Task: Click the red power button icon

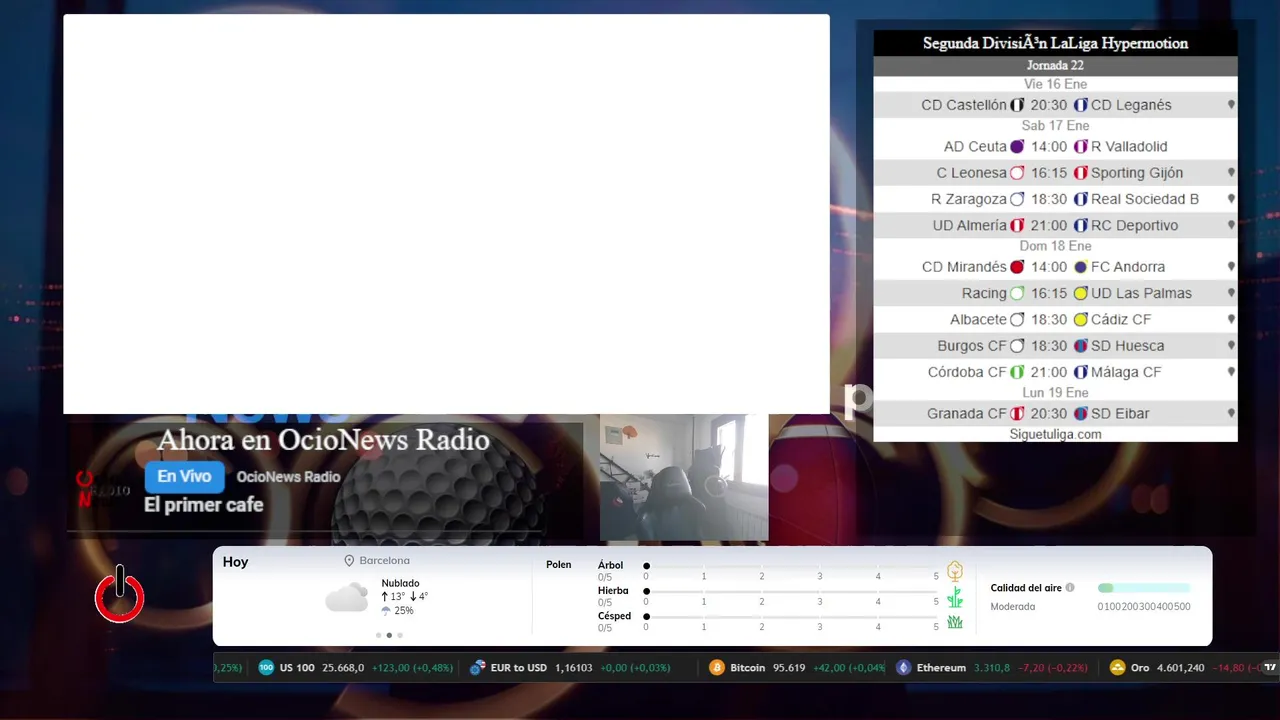Action: click(x=119, y=594)
